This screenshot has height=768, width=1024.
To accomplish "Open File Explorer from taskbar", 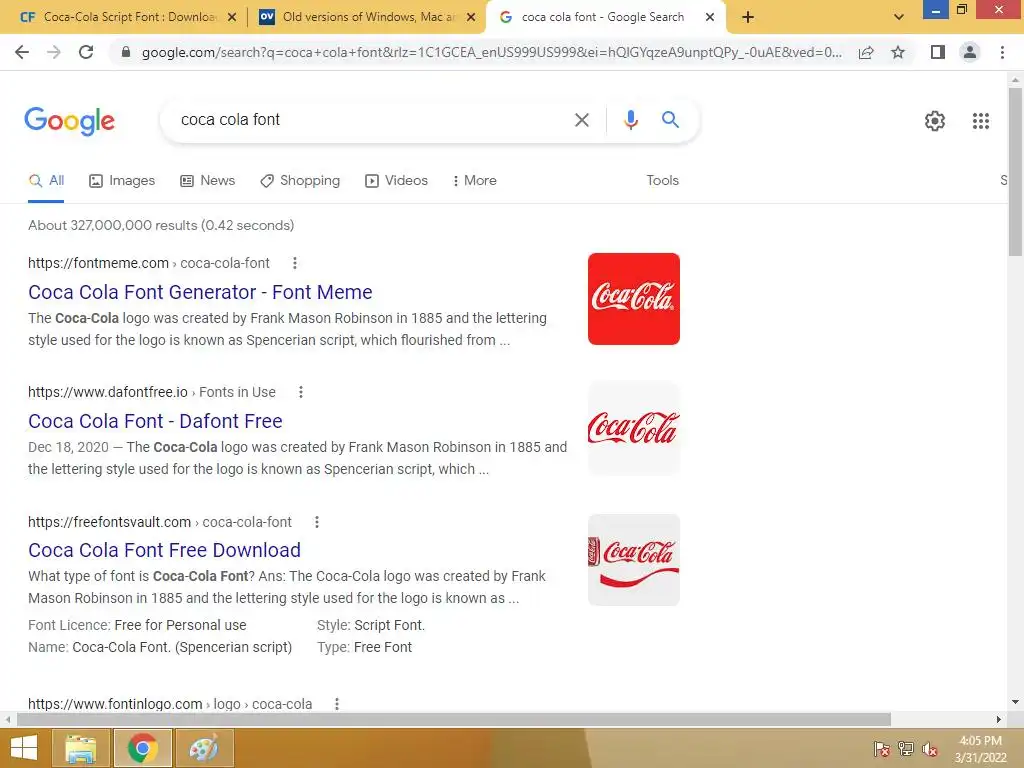I will [80, 748].
